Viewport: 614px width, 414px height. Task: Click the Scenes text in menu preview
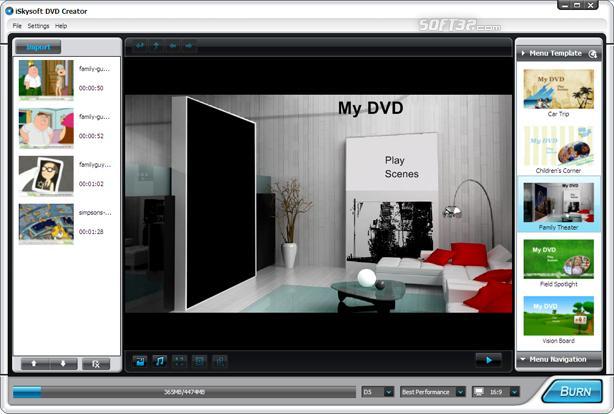[x=402, y=174]
